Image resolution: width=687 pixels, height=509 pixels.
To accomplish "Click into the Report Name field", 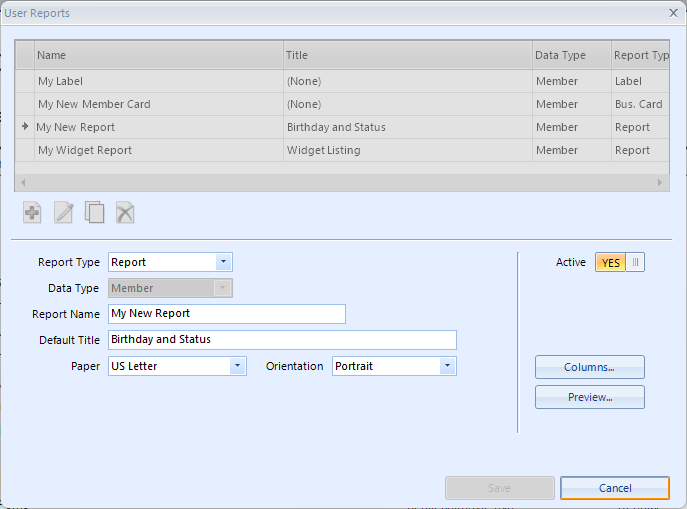I will [227, 314].
